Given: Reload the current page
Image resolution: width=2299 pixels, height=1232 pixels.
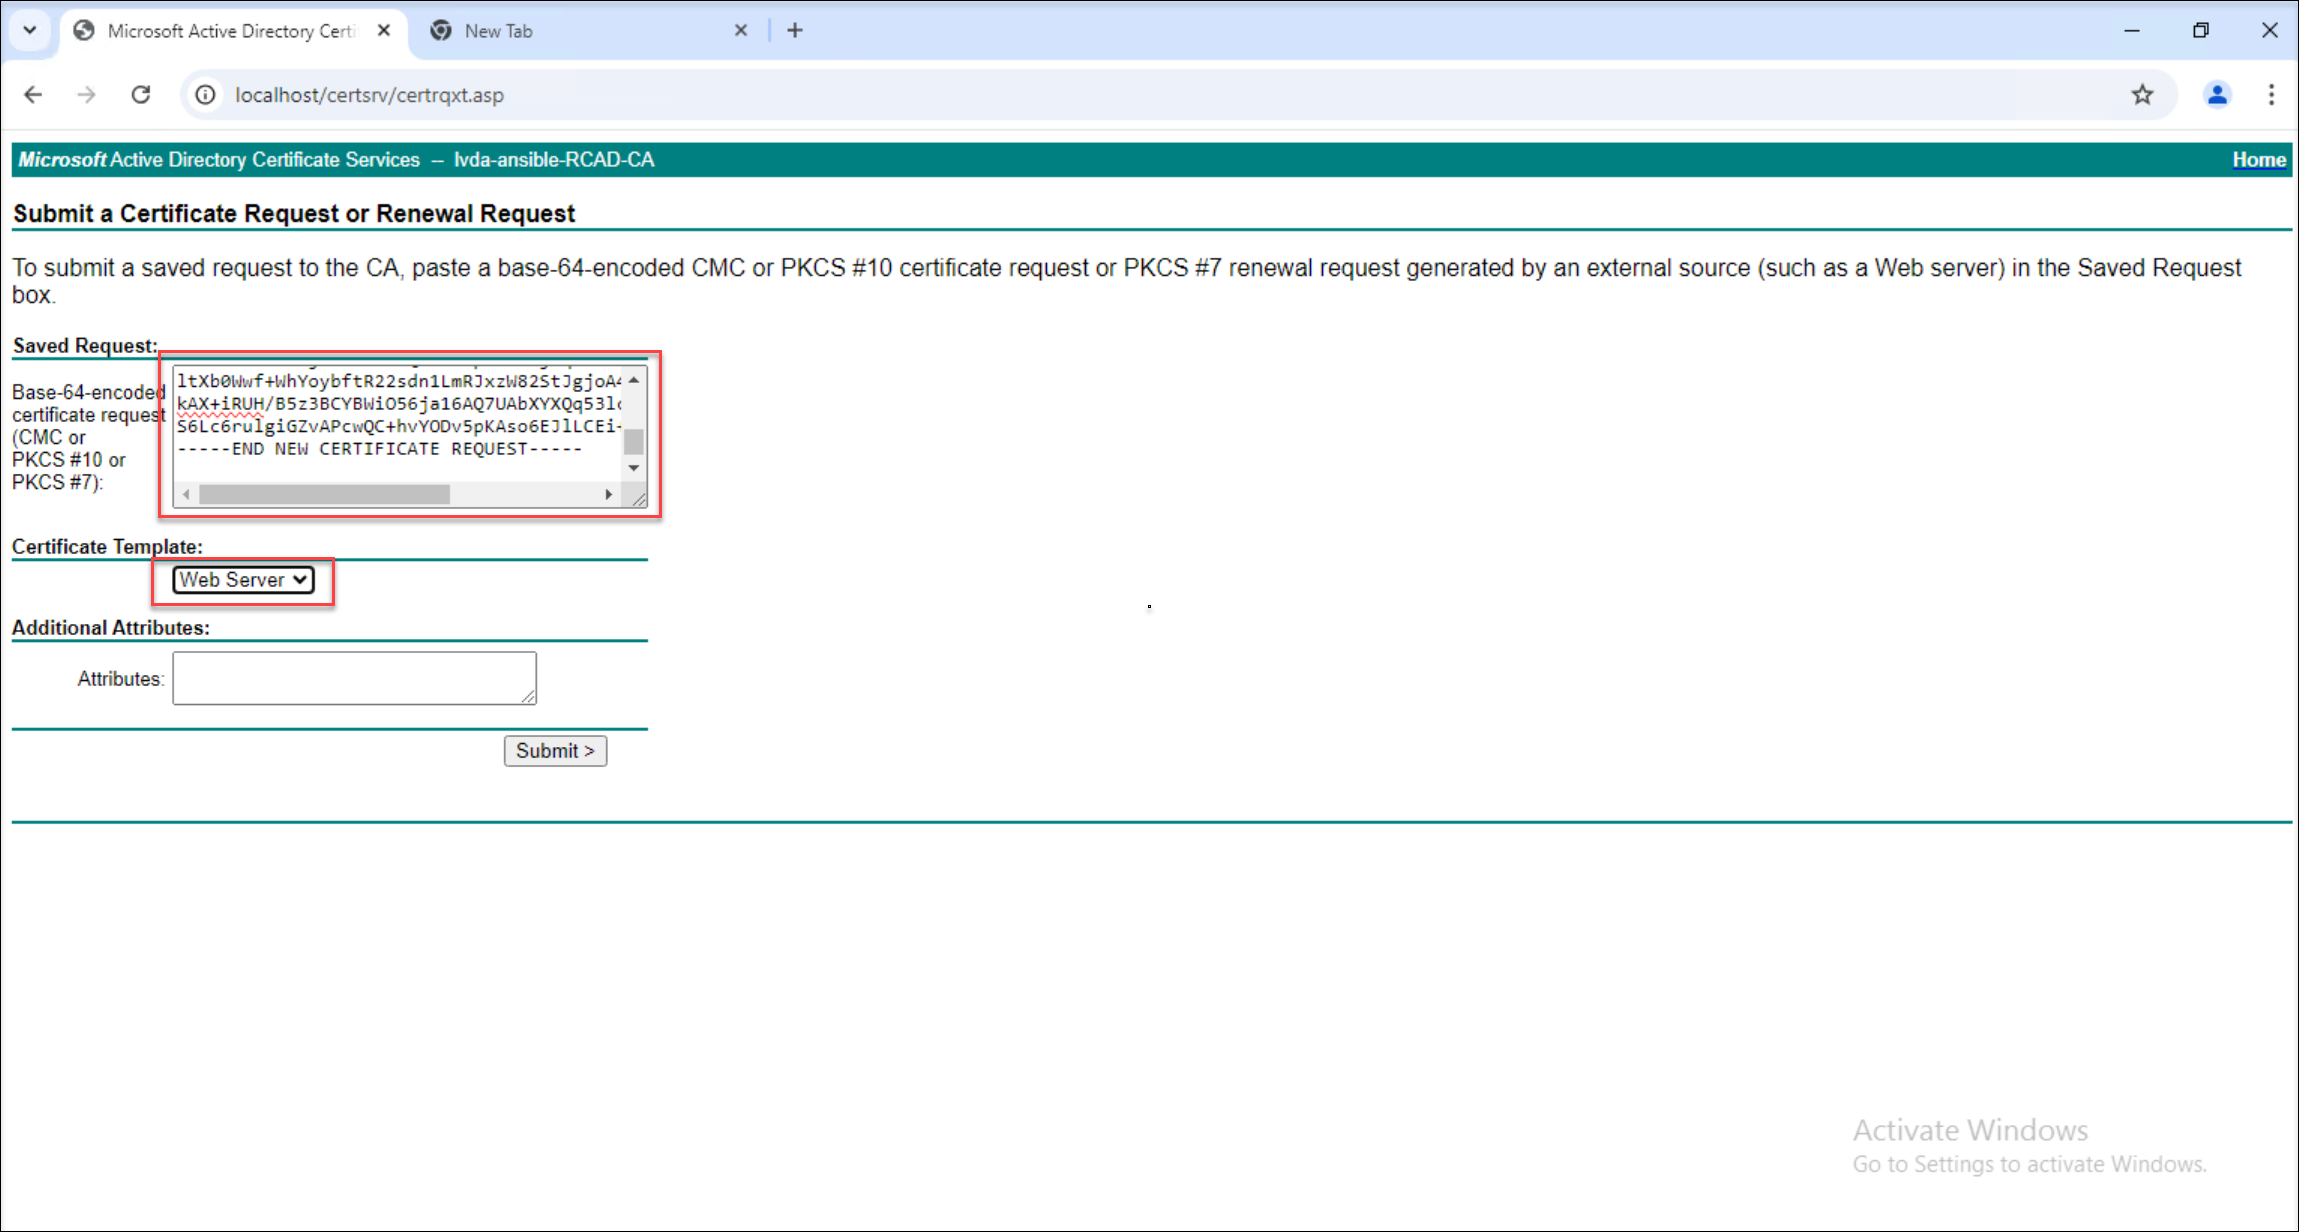Looking at the screenshot, I should [140, 94].
